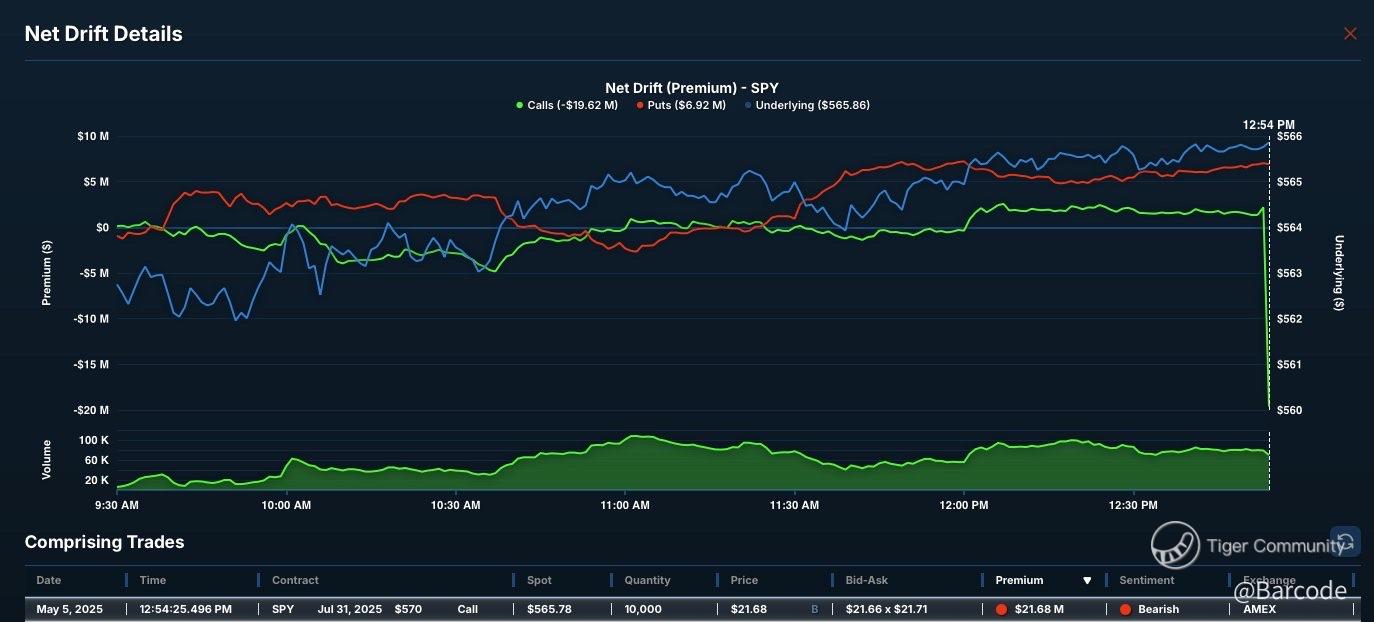
Task: Click the 12:54 PM chart time marker
Action: click(x=1268, y=125)
